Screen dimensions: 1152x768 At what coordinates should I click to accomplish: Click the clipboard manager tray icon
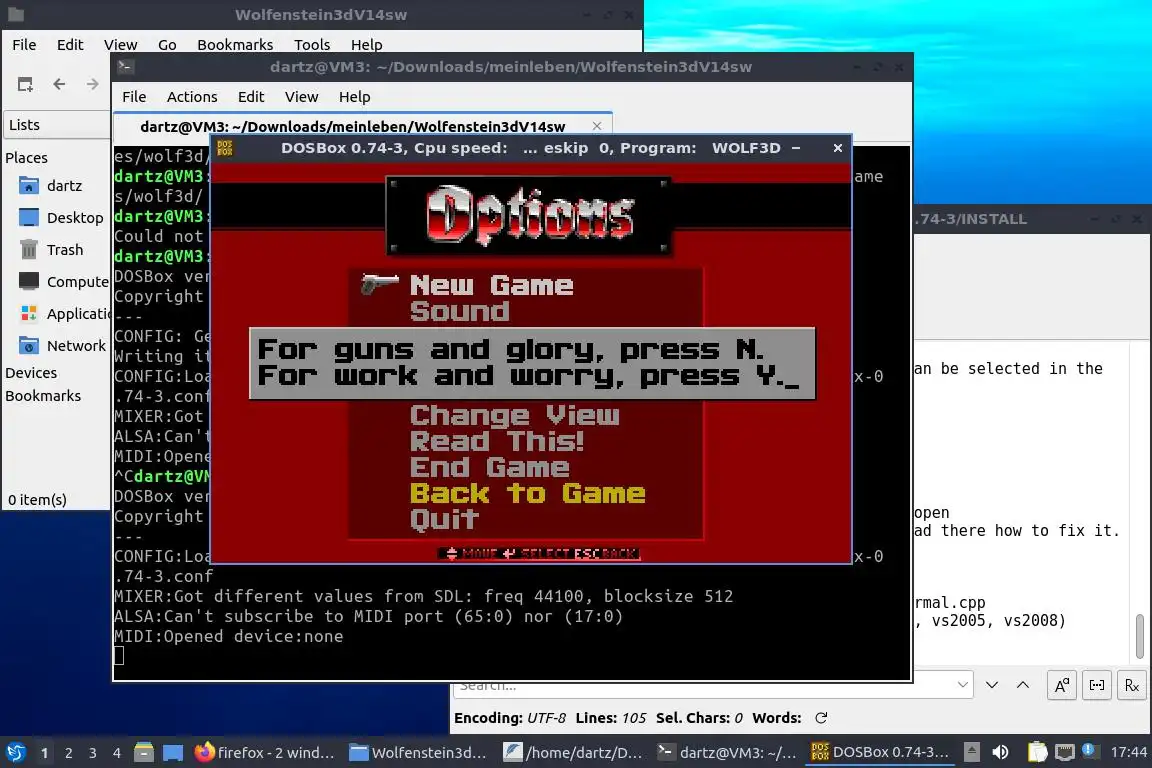1037,752
